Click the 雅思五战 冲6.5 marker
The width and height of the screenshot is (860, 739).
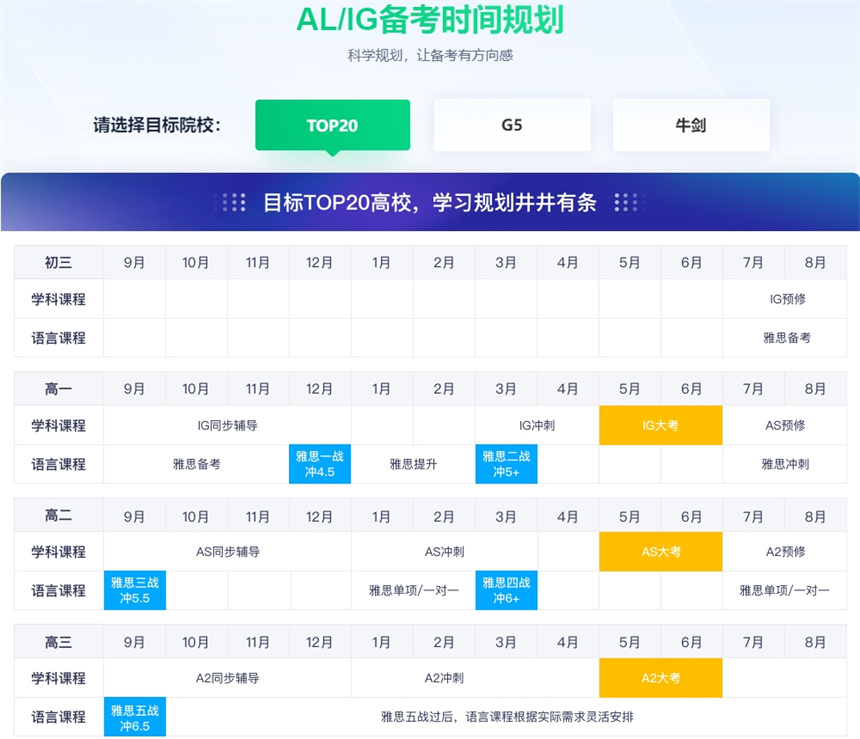[x=135, y=717]
